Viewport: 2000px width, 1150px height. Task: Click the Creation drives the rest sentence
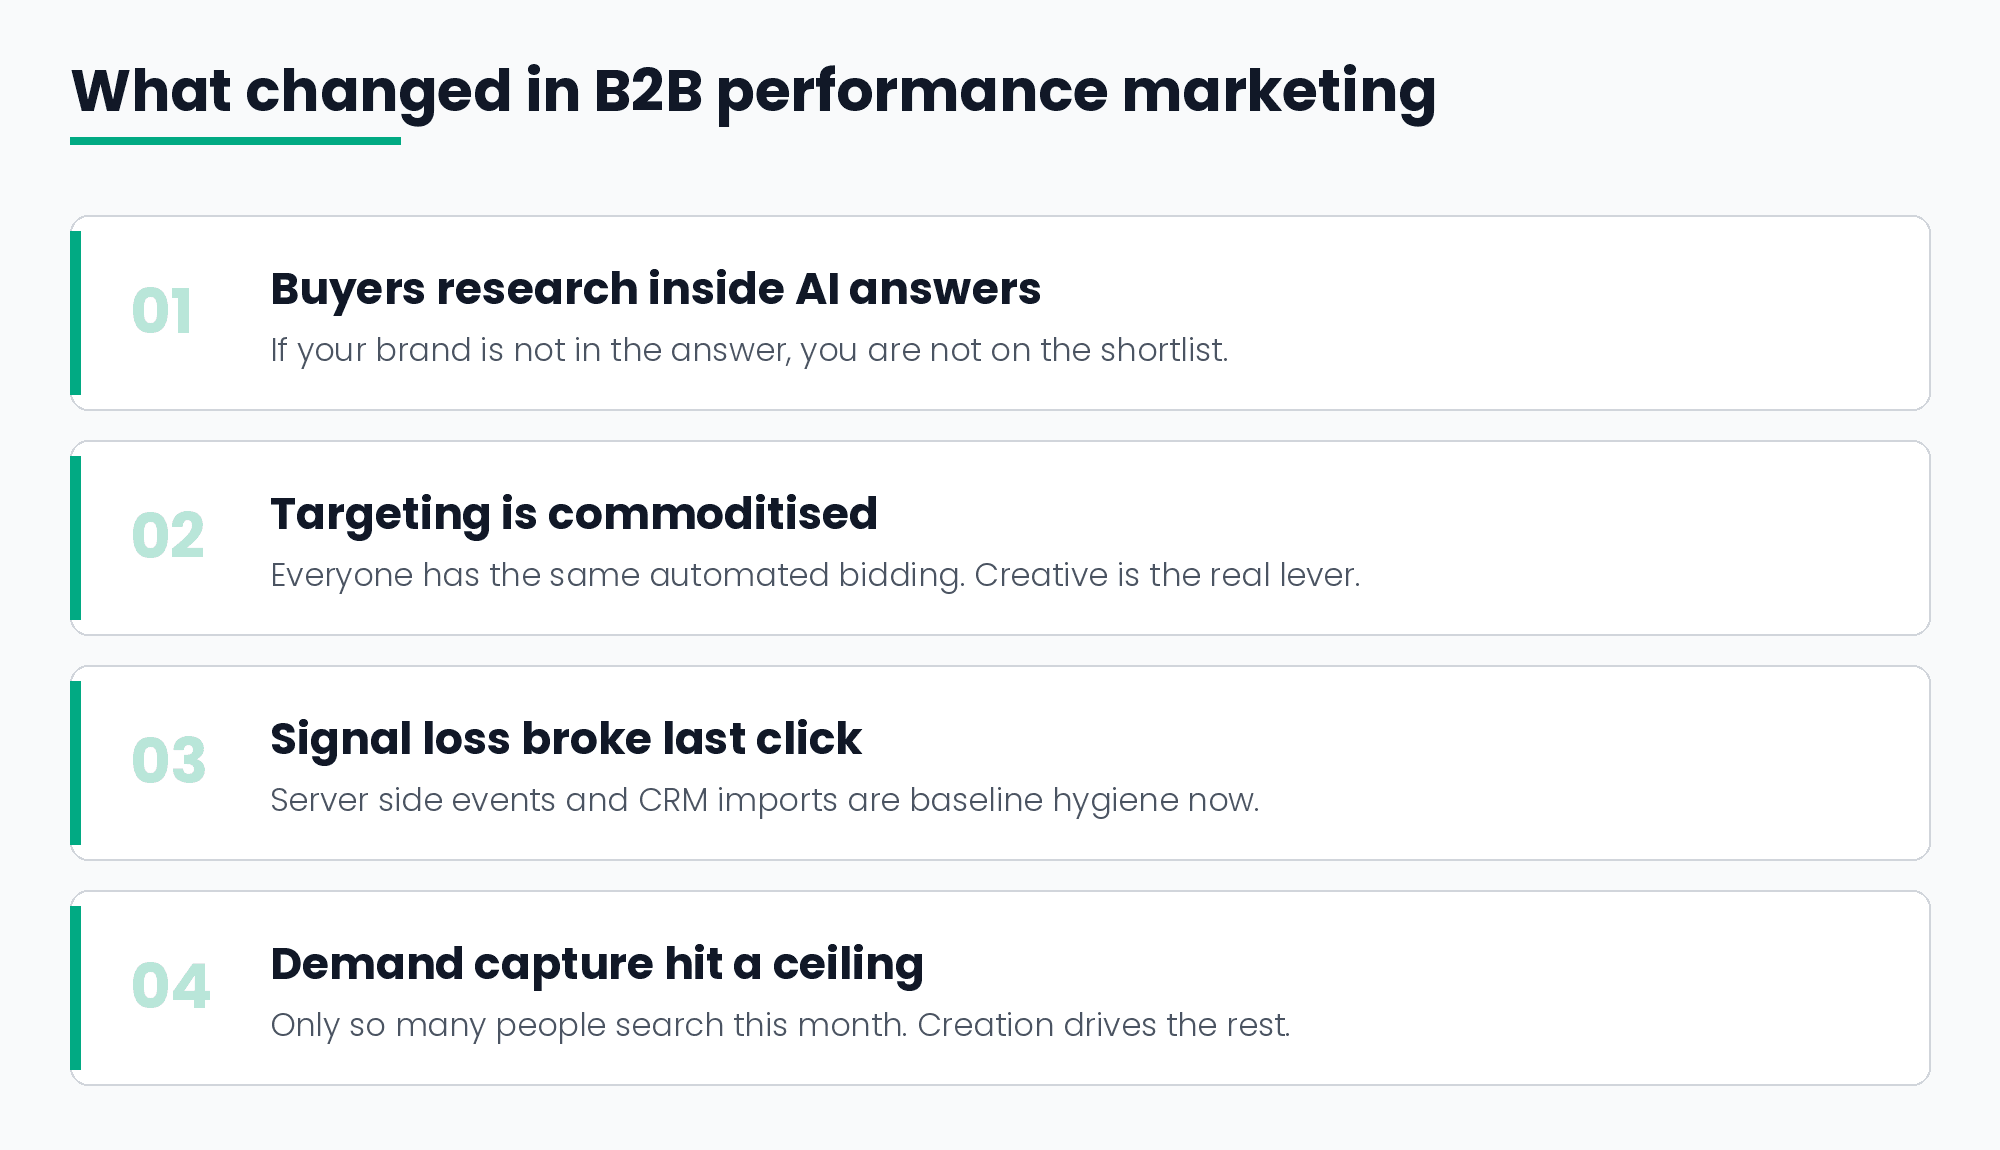pyautogui.click(x=1104, y=1025)
